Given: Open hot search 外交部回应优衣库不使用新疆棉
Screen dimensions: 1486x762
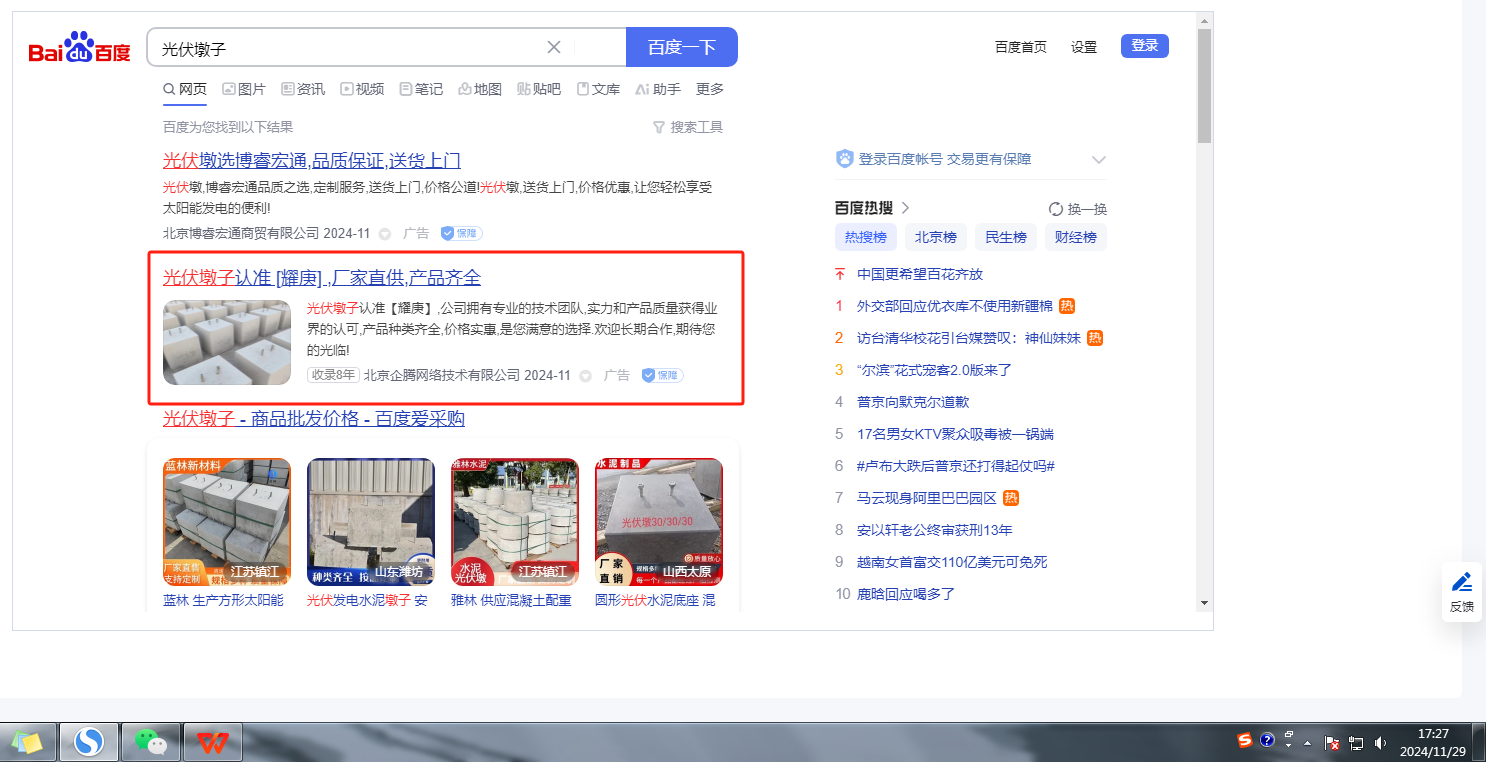Looking at the screenshot, I should pos(955,306).
